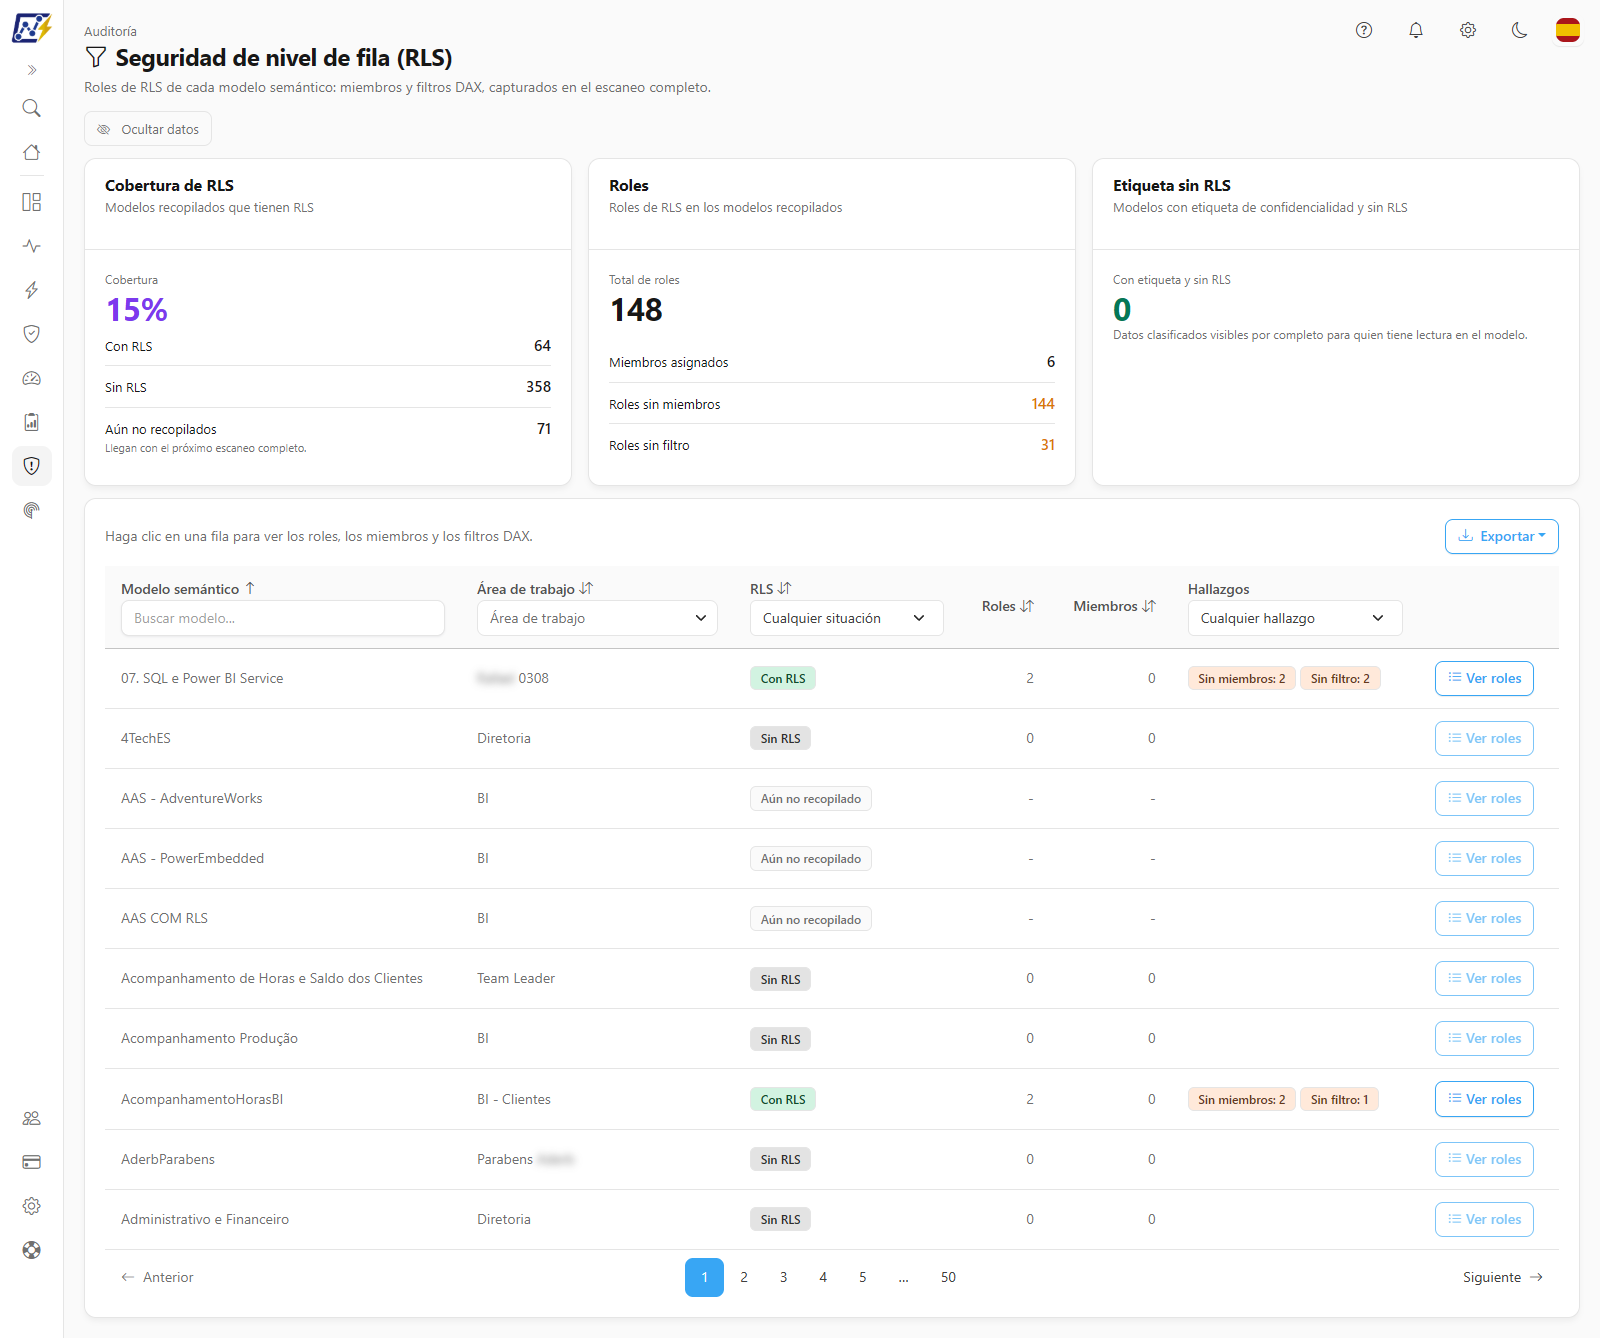This screenshot has width=1600, height=1338.
Task: Open the Exportar dropdown
Action: pos(1502,536)
